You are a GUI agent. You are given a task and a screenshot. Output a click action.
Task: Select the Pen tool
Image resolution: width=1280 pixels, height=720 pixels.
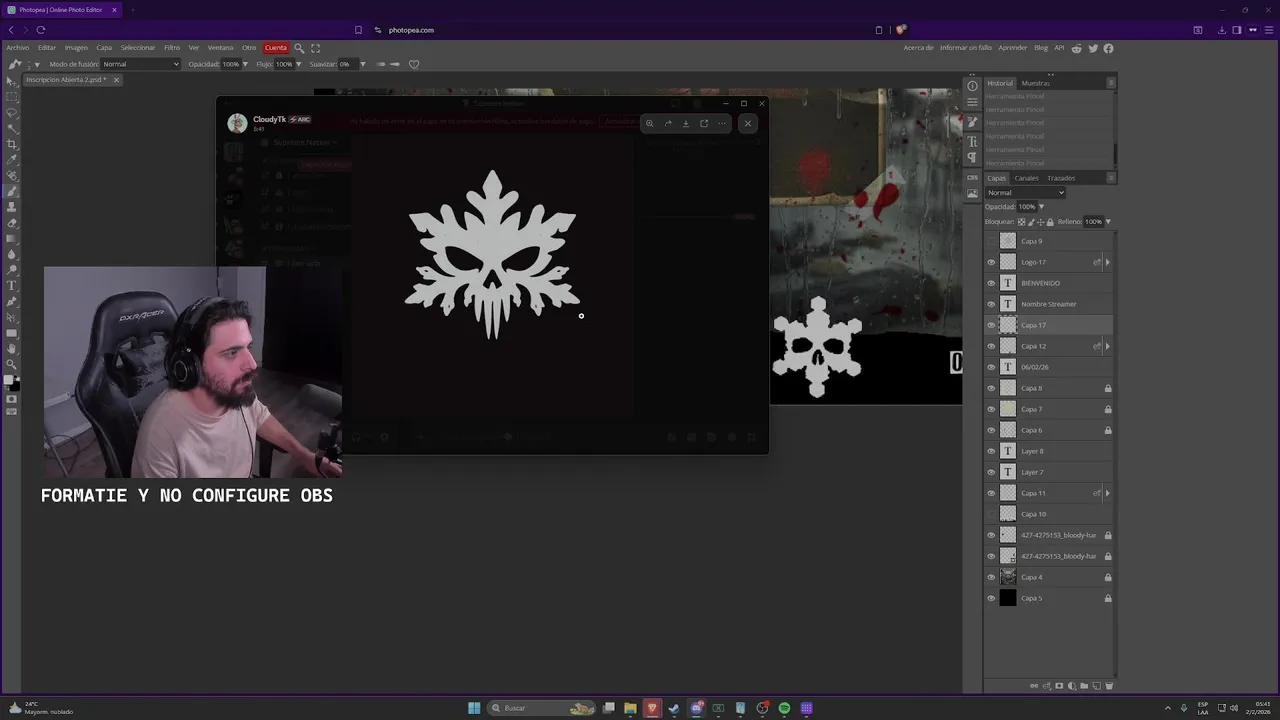point(12,301)
